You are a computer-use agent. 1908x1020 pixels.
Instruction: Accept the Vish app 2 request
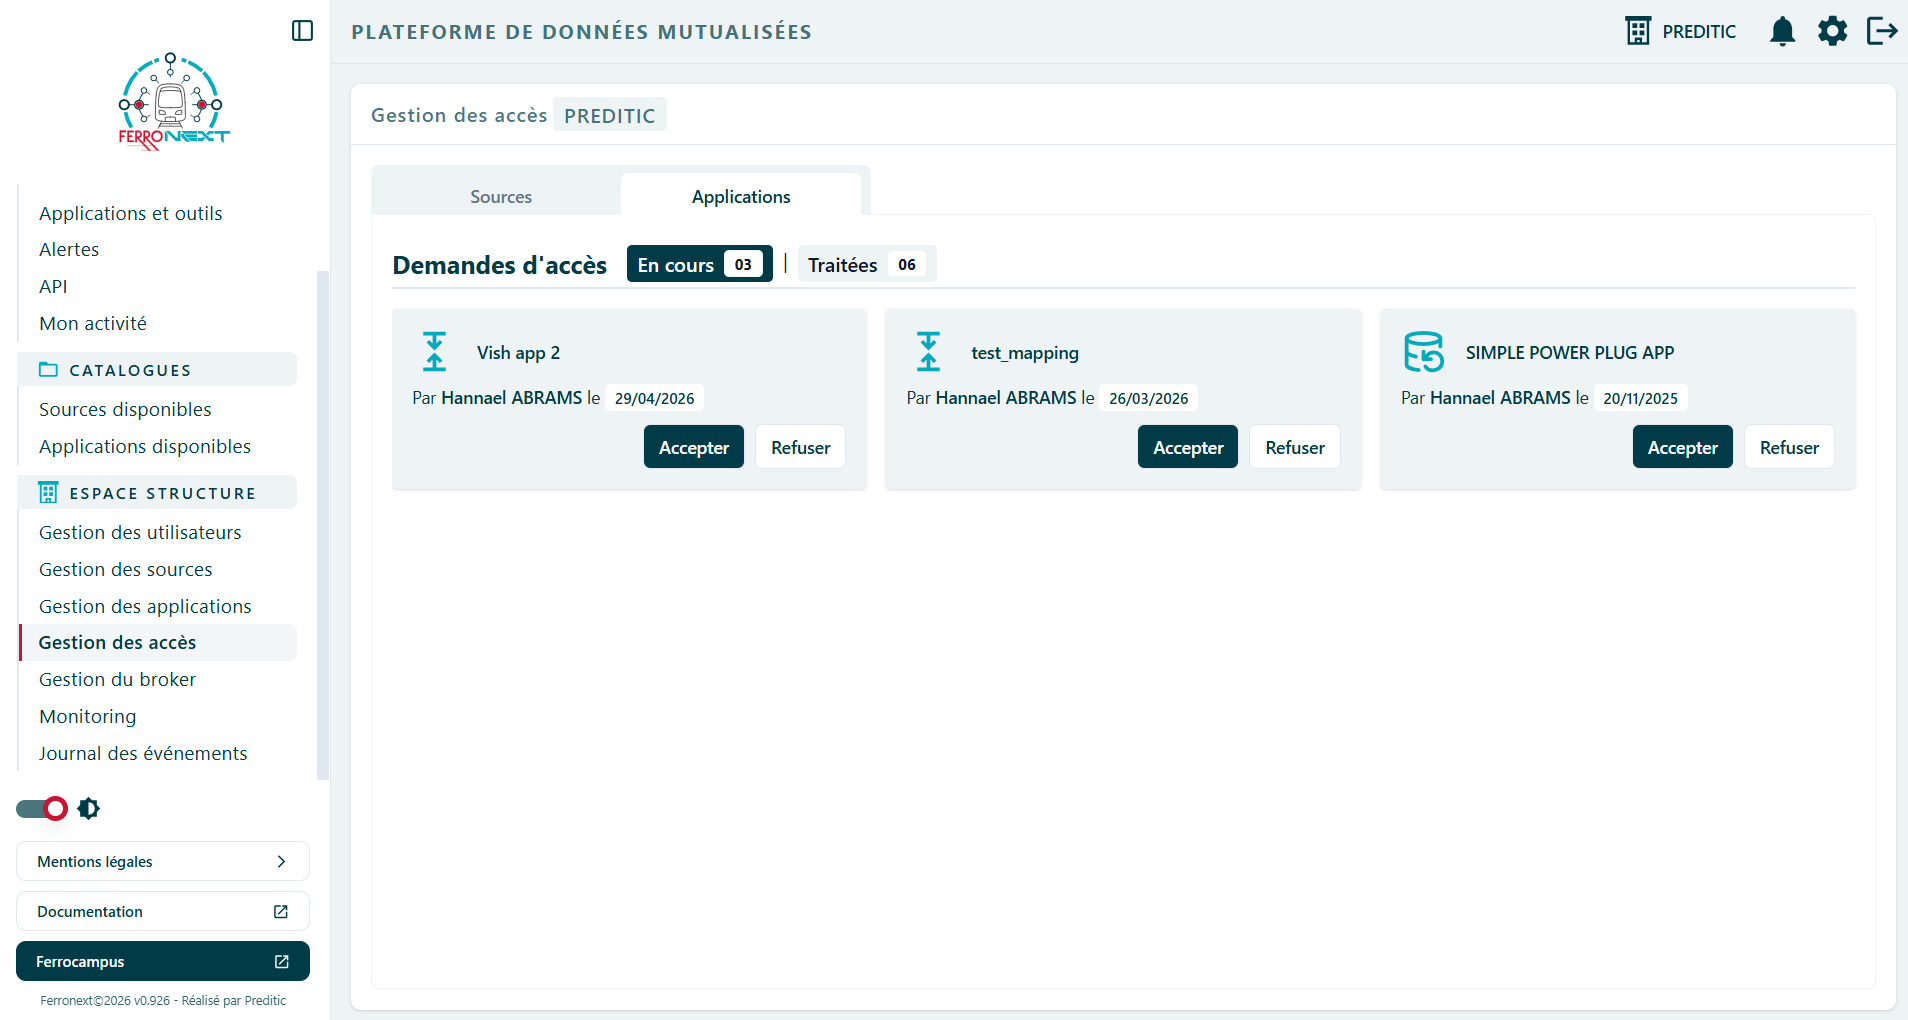pos(694,447)
